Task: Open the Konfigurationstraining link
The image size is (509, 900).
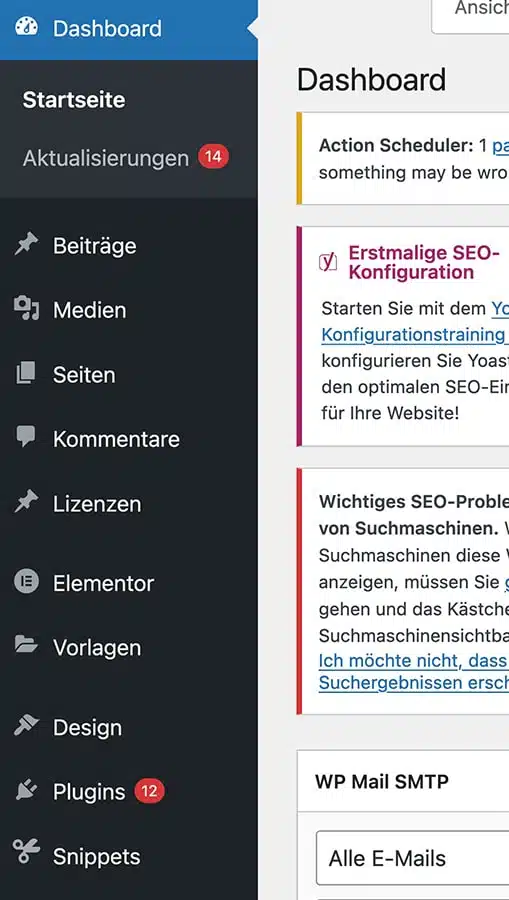Action: tap(413, 335)
